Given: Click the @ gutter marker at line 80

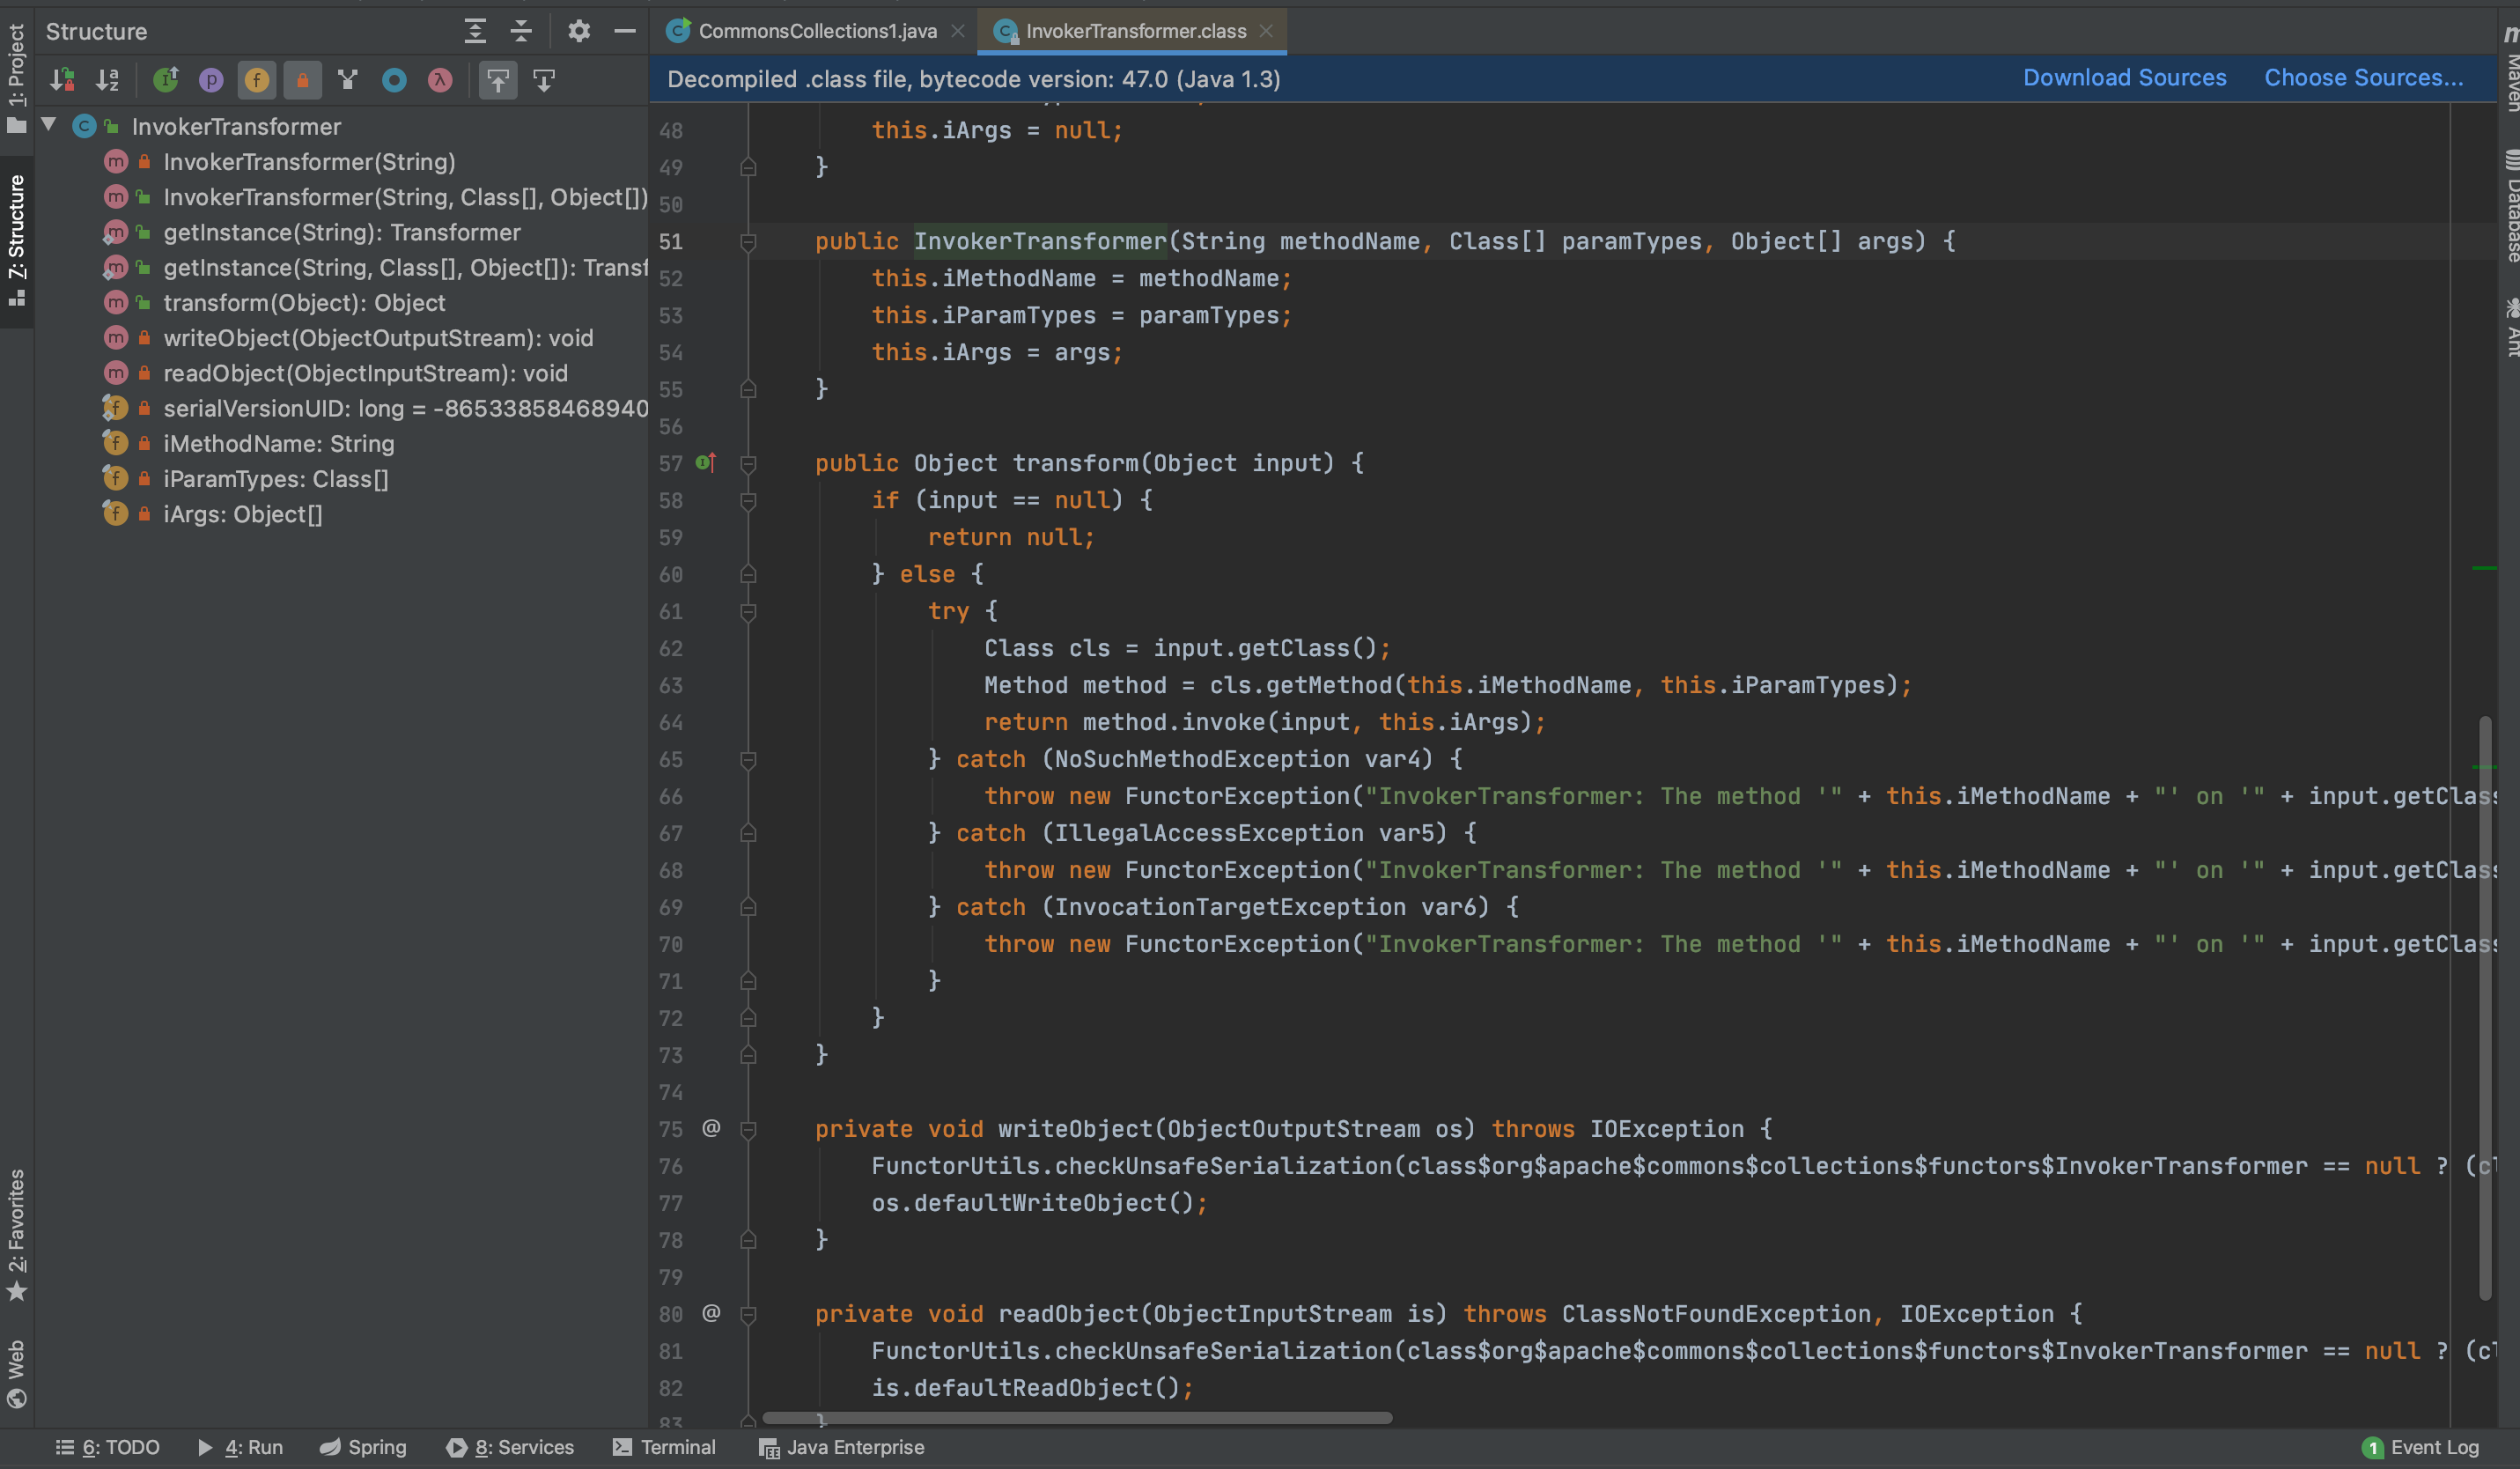Looking at the screenshot, I should (x=711, y=1313).
